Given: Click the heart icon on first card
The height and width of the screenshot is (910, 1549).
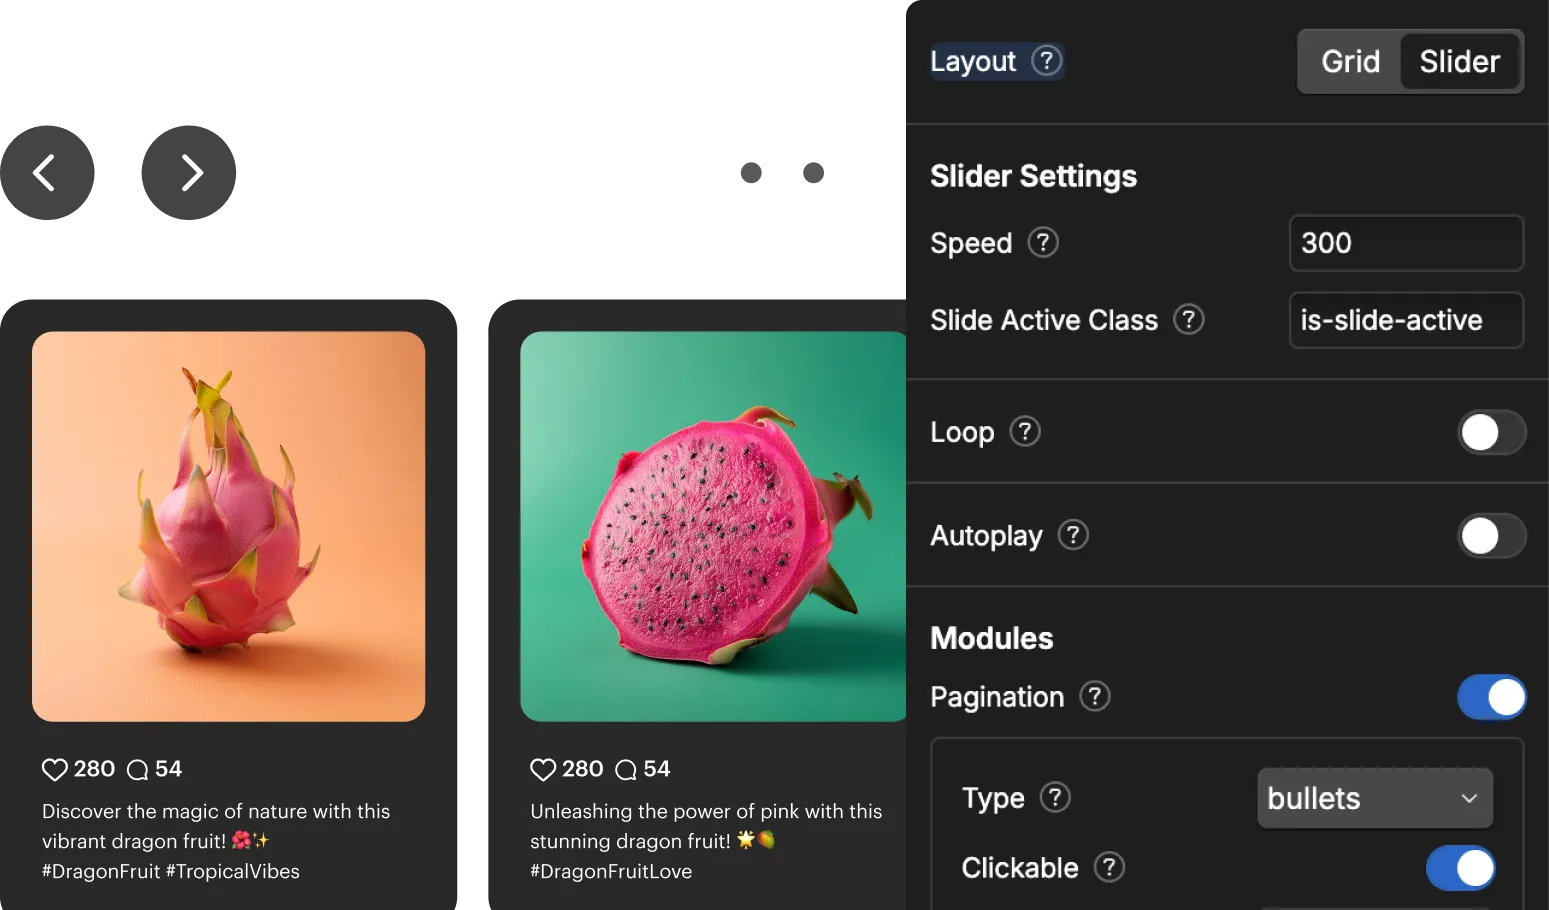Looking at the screenshot, I should [x=54, y=769].
